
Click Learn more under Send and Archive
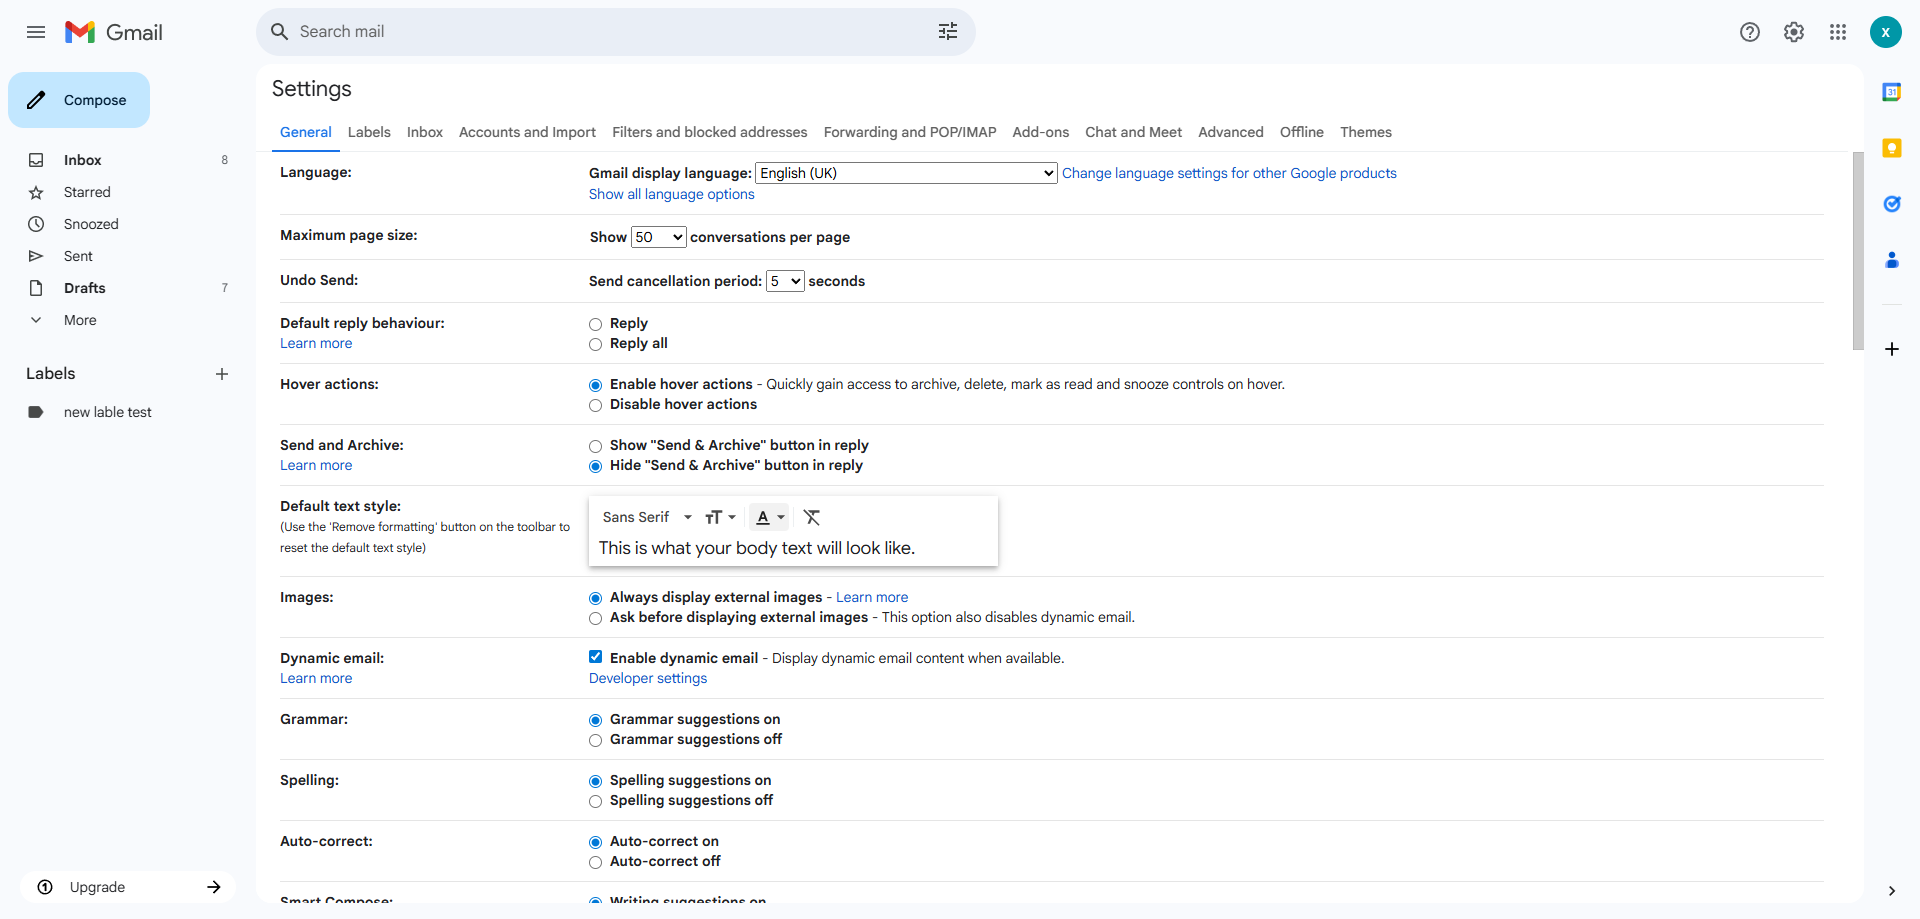point(316,465)
